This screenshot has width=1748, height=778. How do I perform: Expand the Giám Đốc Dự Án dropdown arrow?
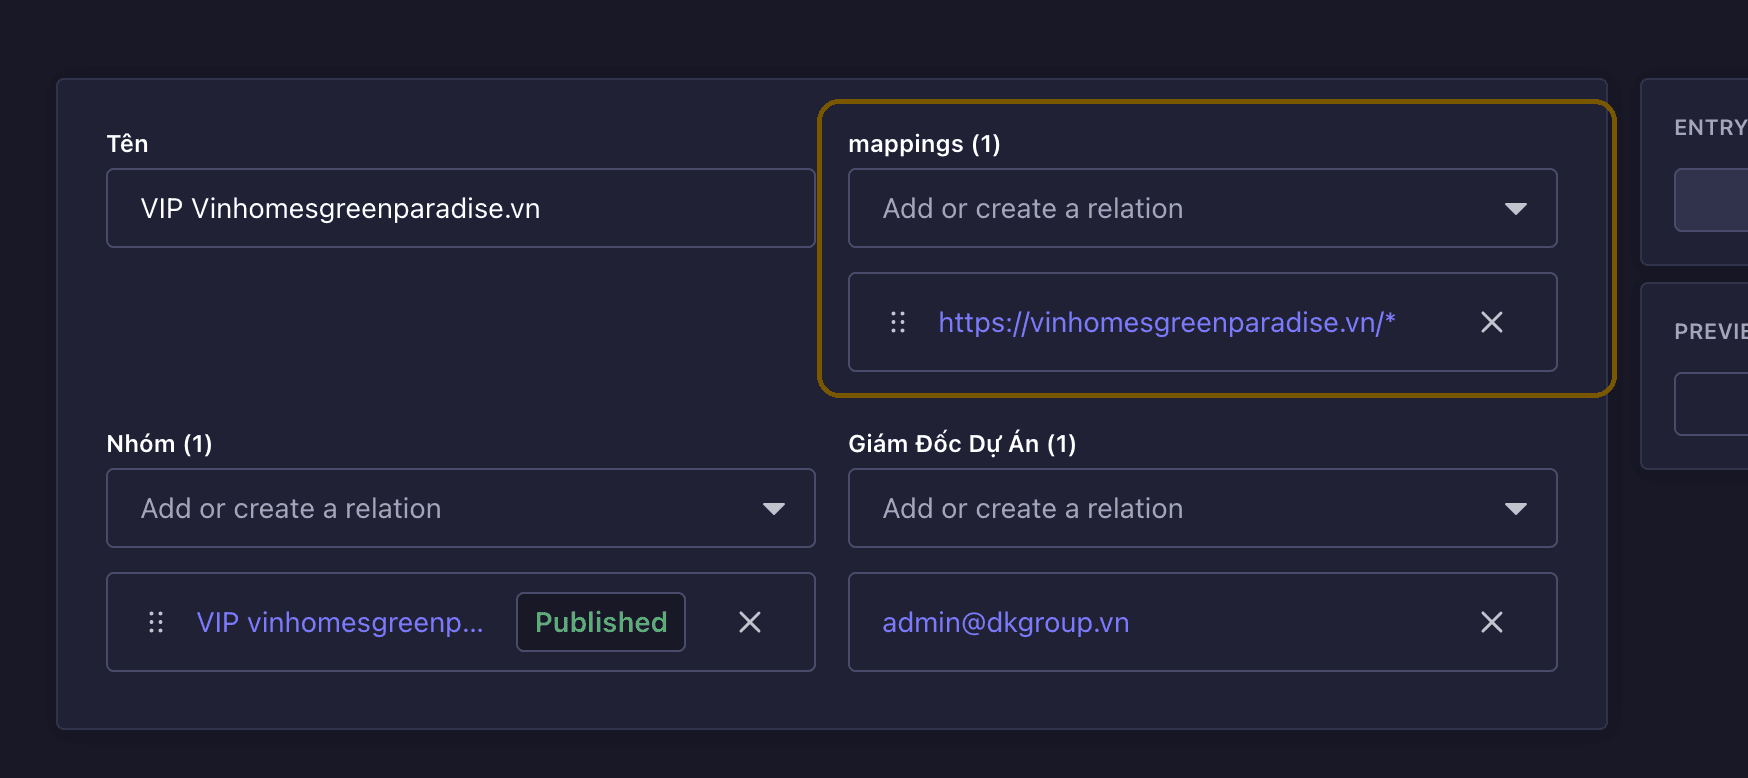click(1515, 508)
